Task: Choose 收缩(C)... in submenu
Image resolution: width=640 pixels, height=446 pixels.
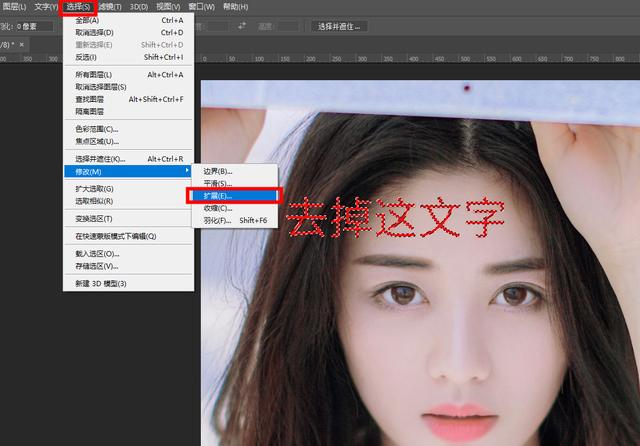Action: pyautogui.click(x=235, y=208)
